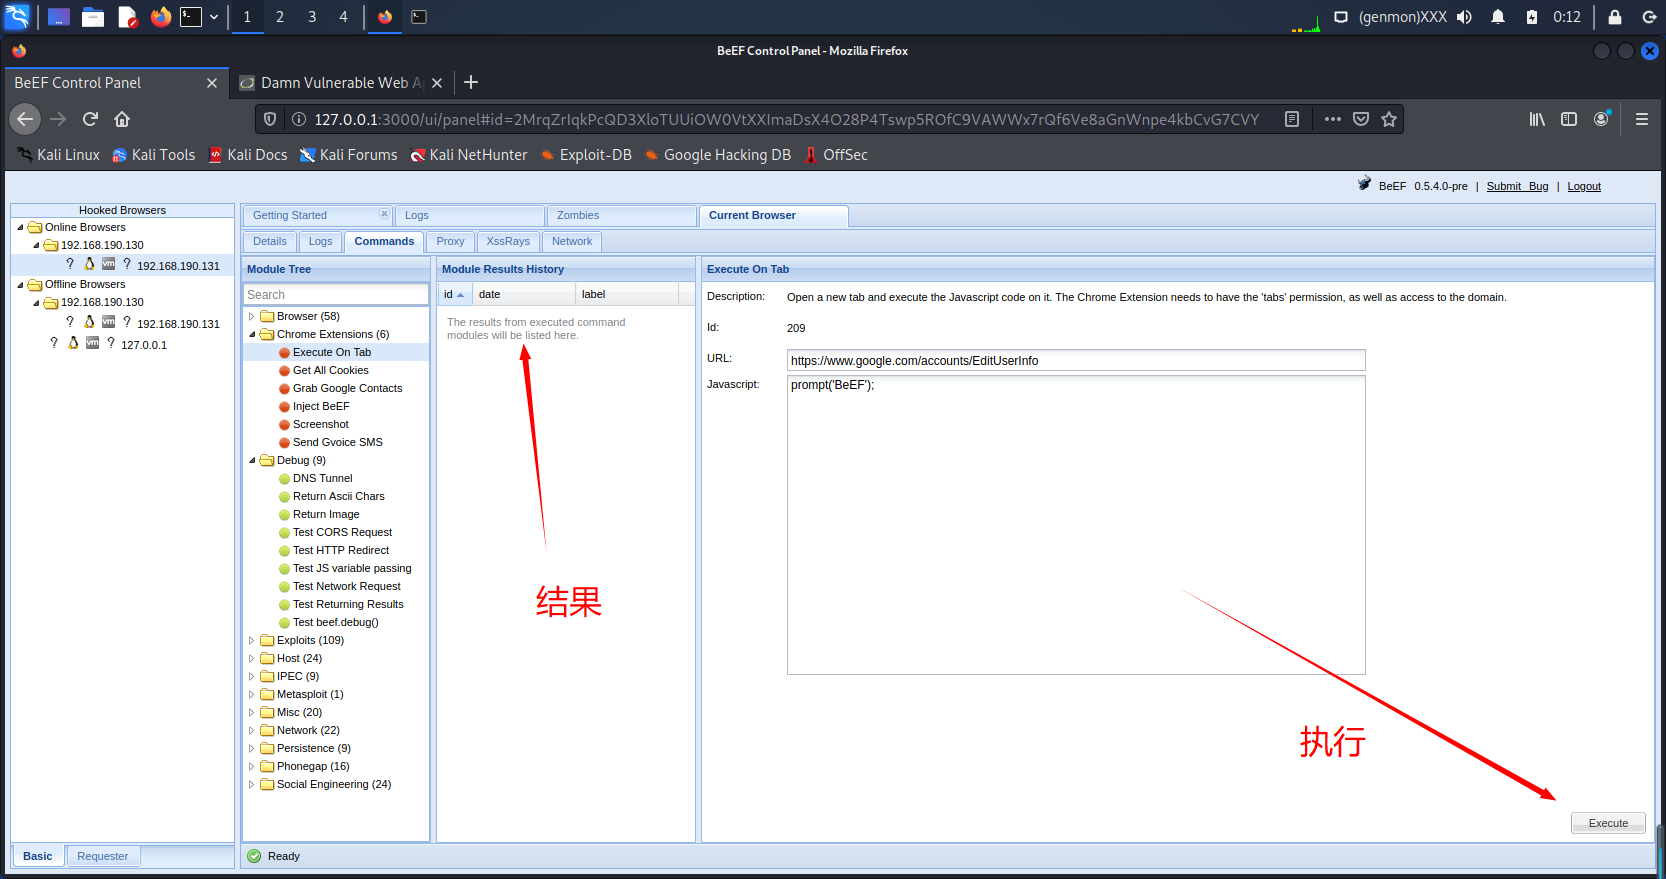Click the Submit Bug link
Screen dimensions: 1666x879
point(1517,186)
